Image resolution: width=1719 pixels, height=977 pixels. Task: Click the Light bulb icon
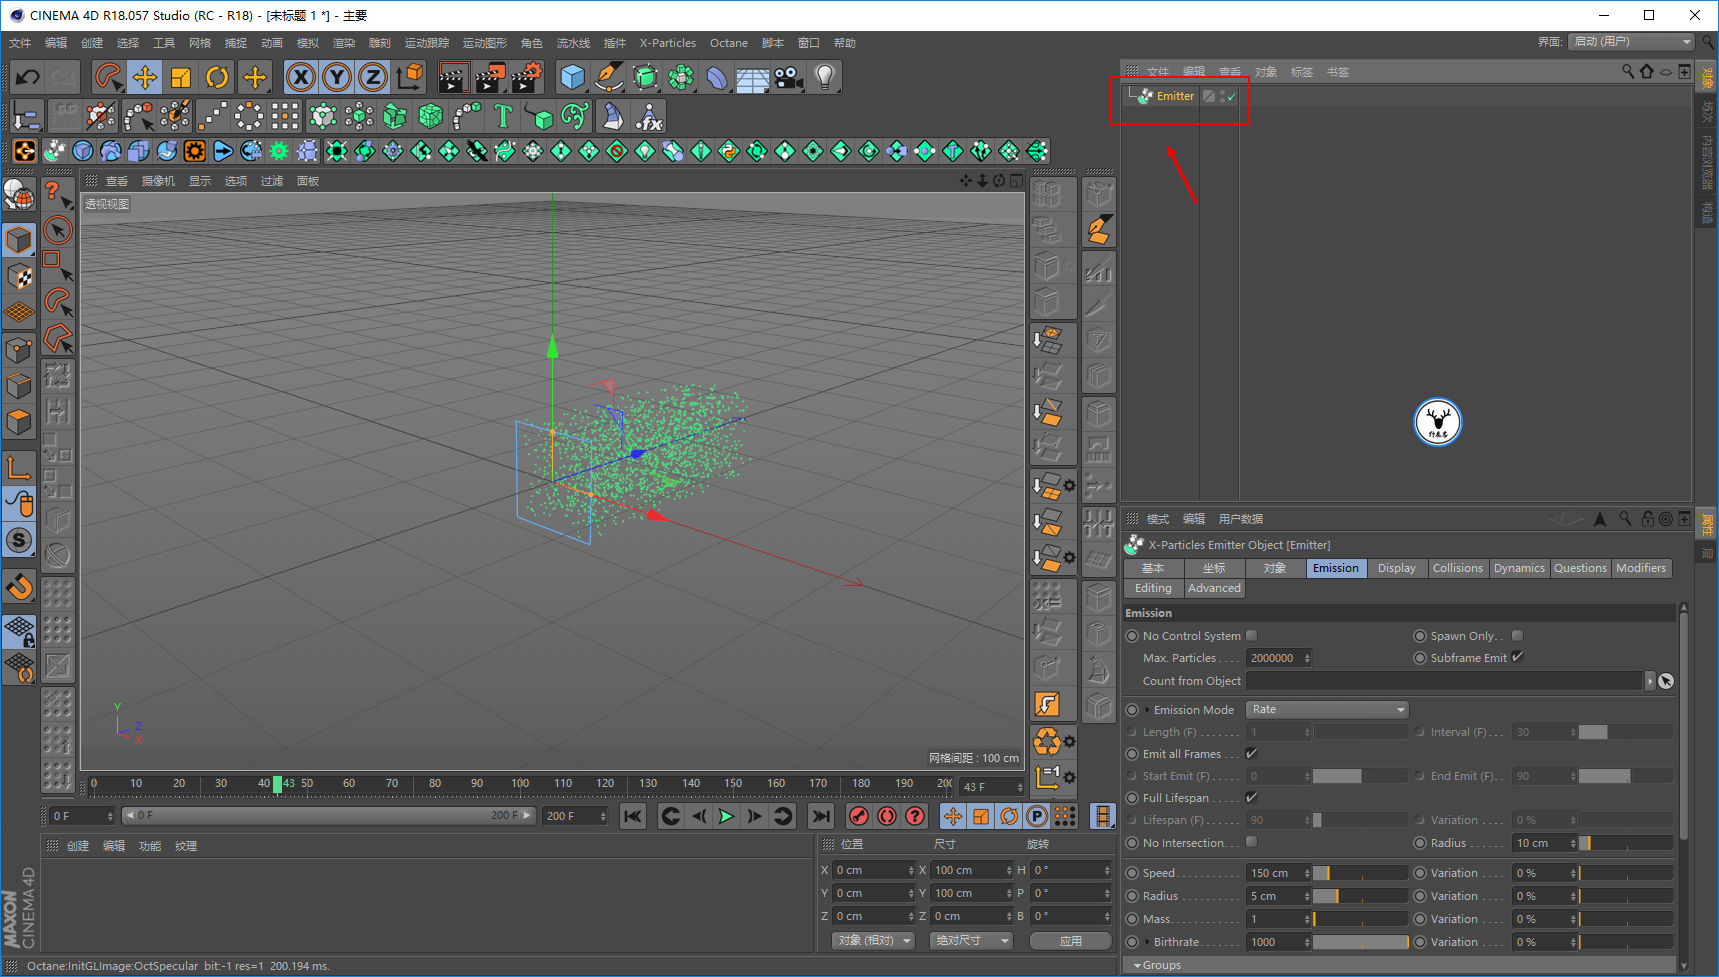pos(824,77)
